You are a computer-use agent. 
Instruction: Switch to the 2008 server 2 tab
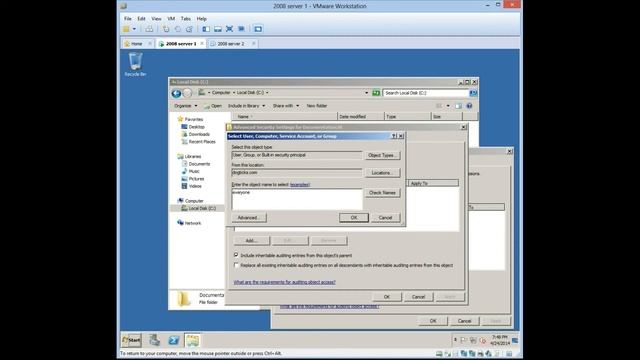click(x=231, y=44)
